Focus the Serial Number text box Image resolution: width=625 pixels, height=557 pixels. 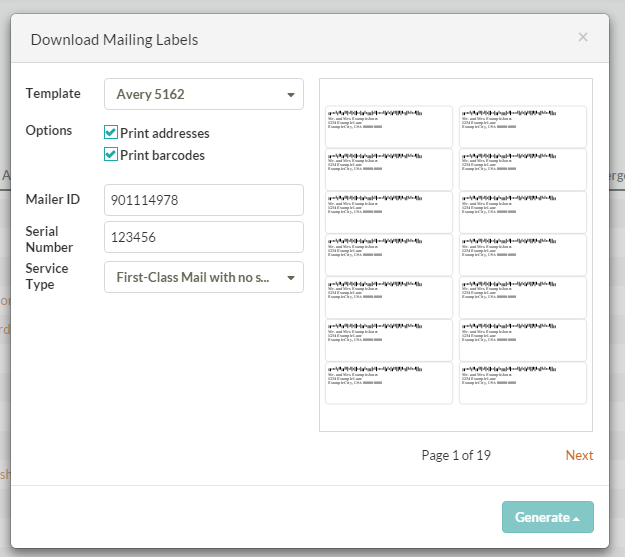tap(204, 237)
